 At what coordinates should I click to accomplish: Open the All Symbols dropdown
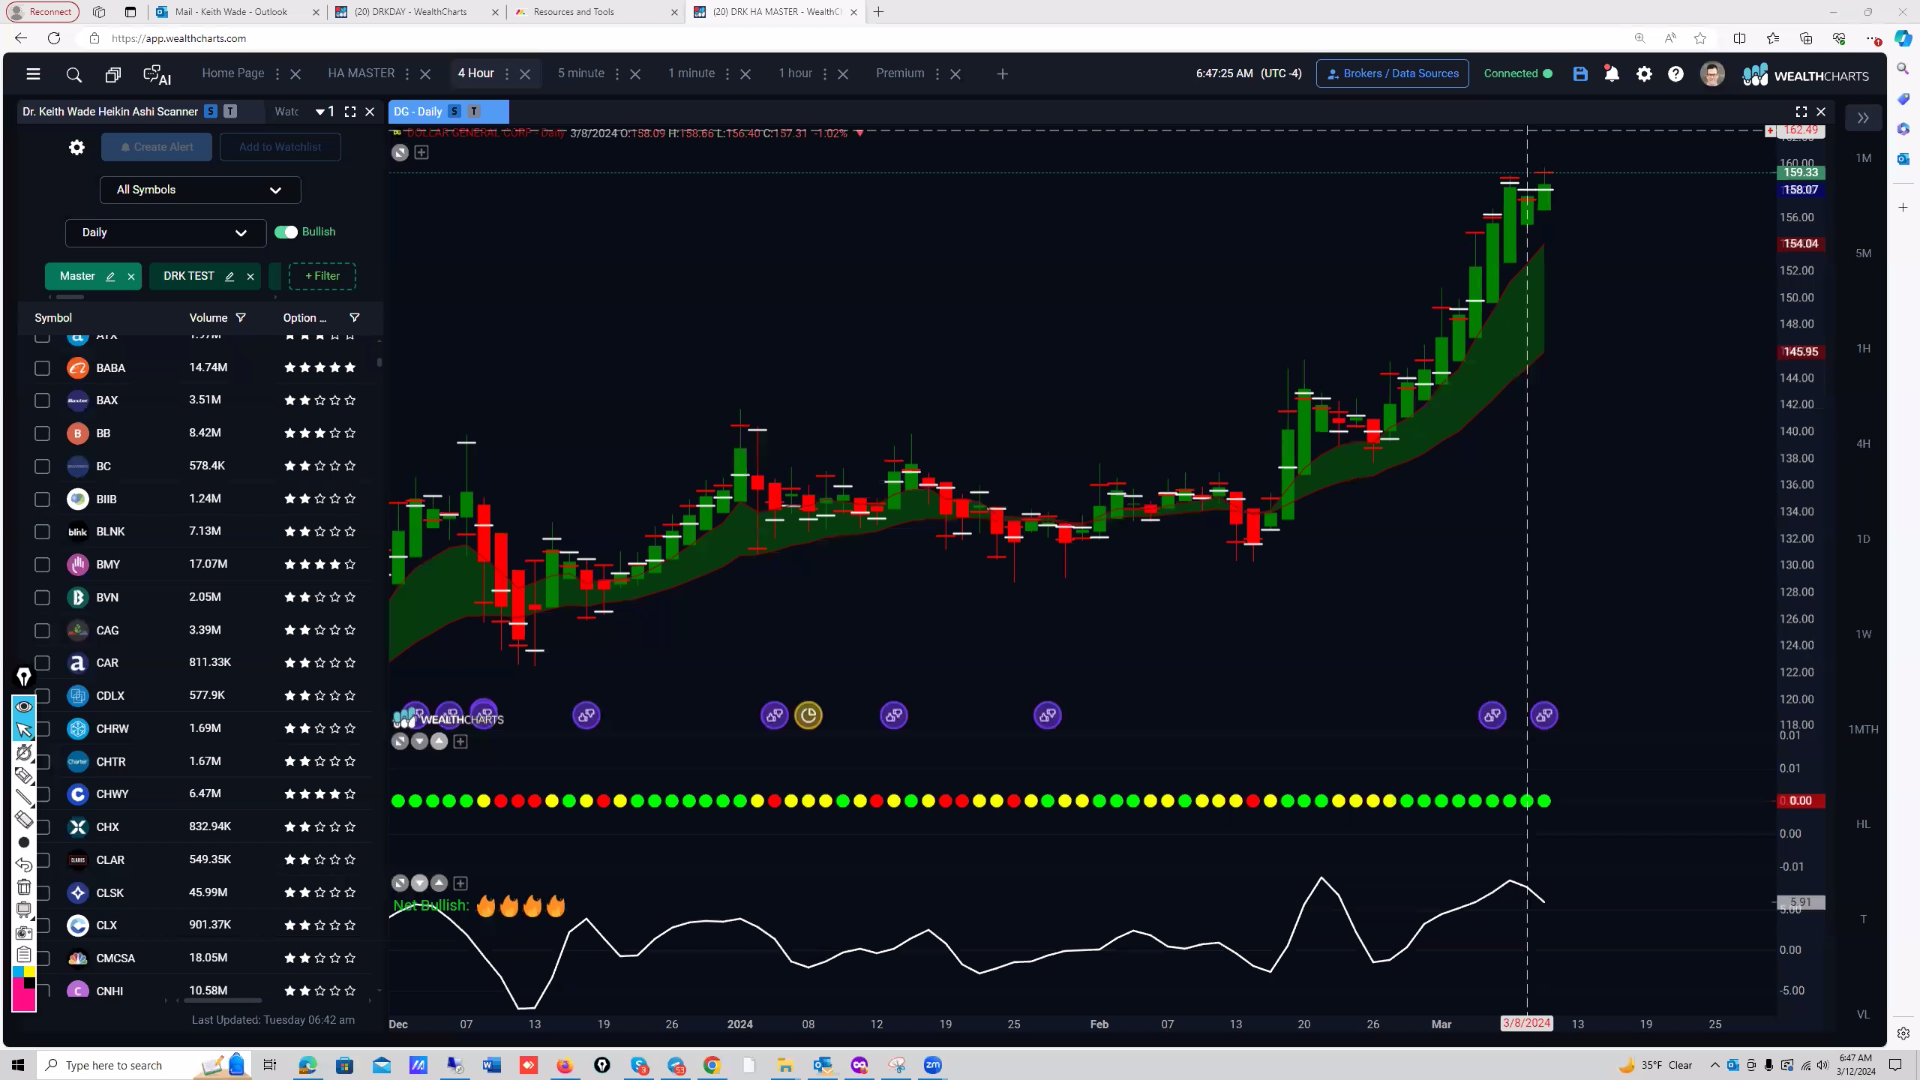[x=200, y=190]
